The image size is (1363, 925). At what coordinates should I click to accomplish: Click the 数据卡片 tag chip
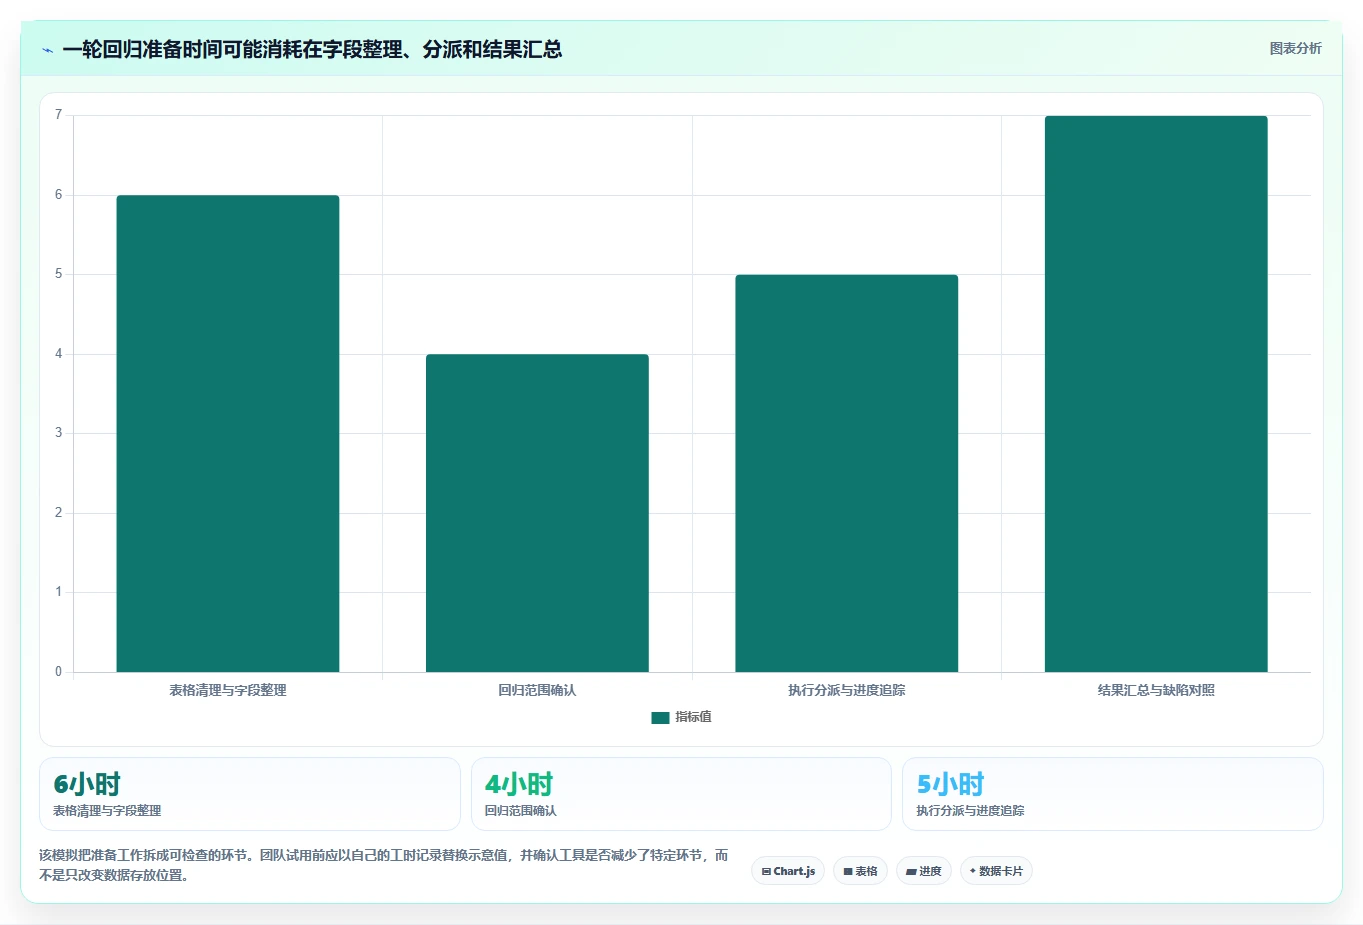[x=996, y=871]
